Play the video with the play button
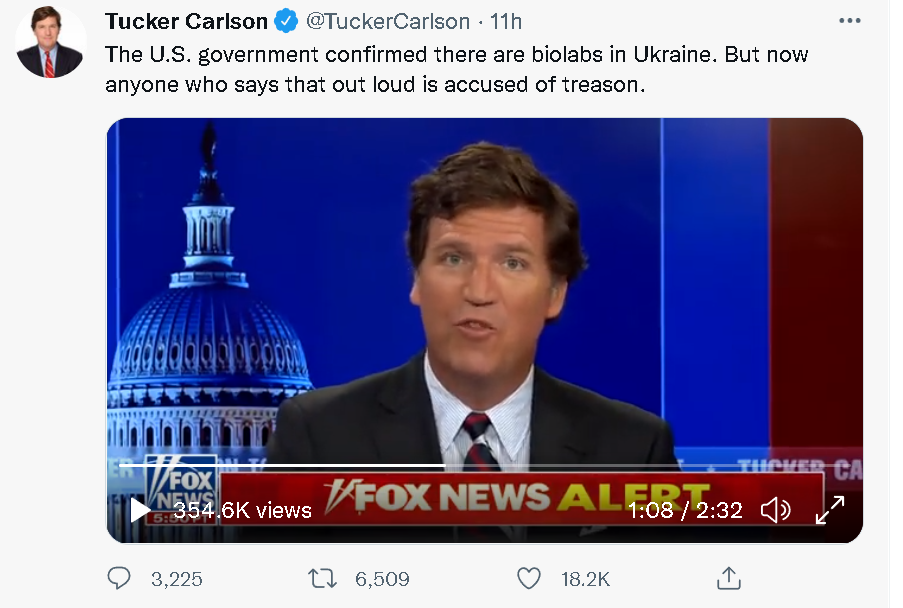The width and height of the screenshot is (903, 608). (x=141, y=510)
